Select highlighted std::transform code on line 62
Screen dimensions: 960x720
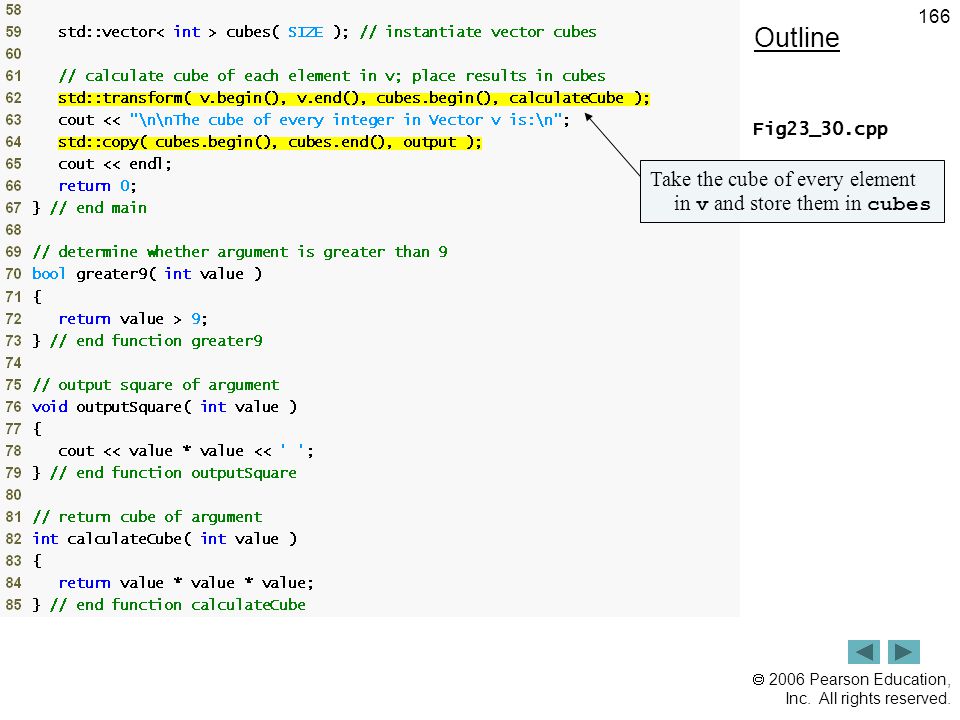click(354, 98)
